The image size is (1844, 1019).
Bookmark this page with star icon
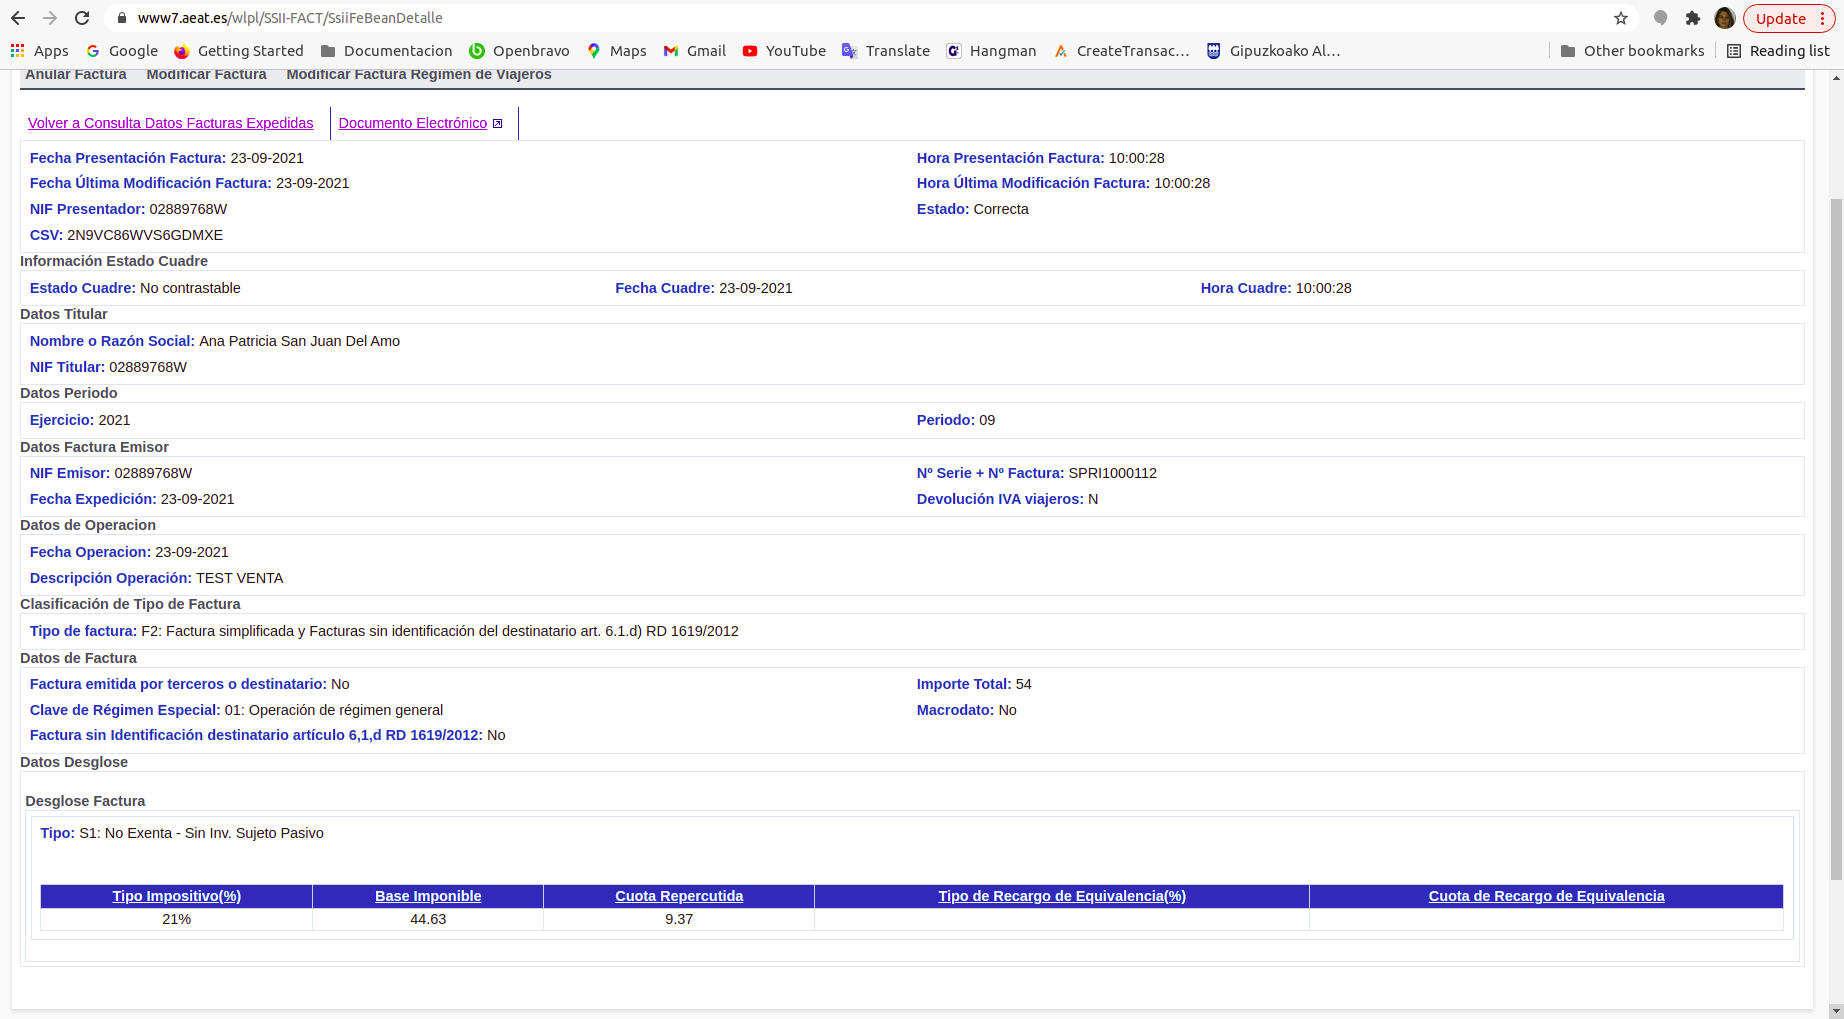[1621, 18]
